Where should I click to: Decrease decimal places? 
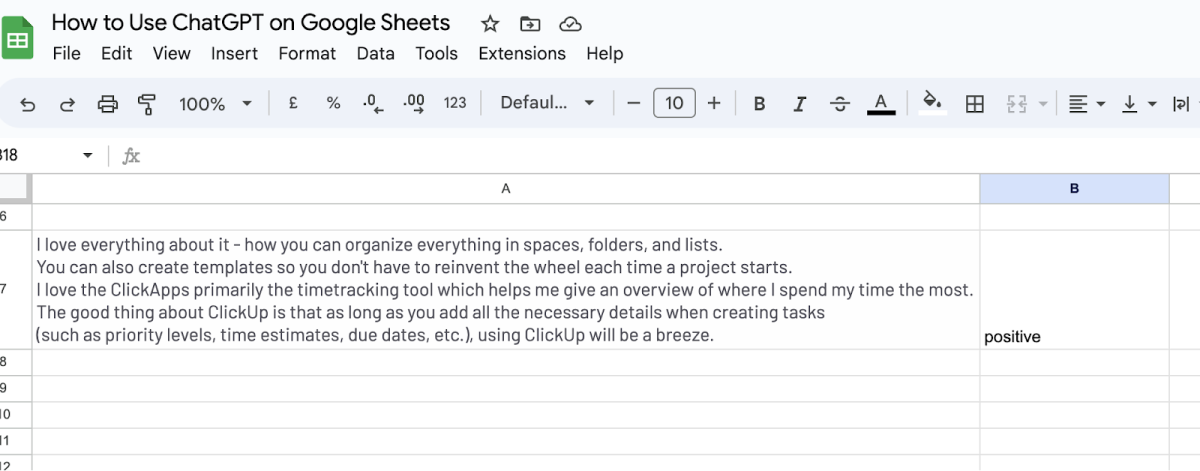tap(373, 103)
